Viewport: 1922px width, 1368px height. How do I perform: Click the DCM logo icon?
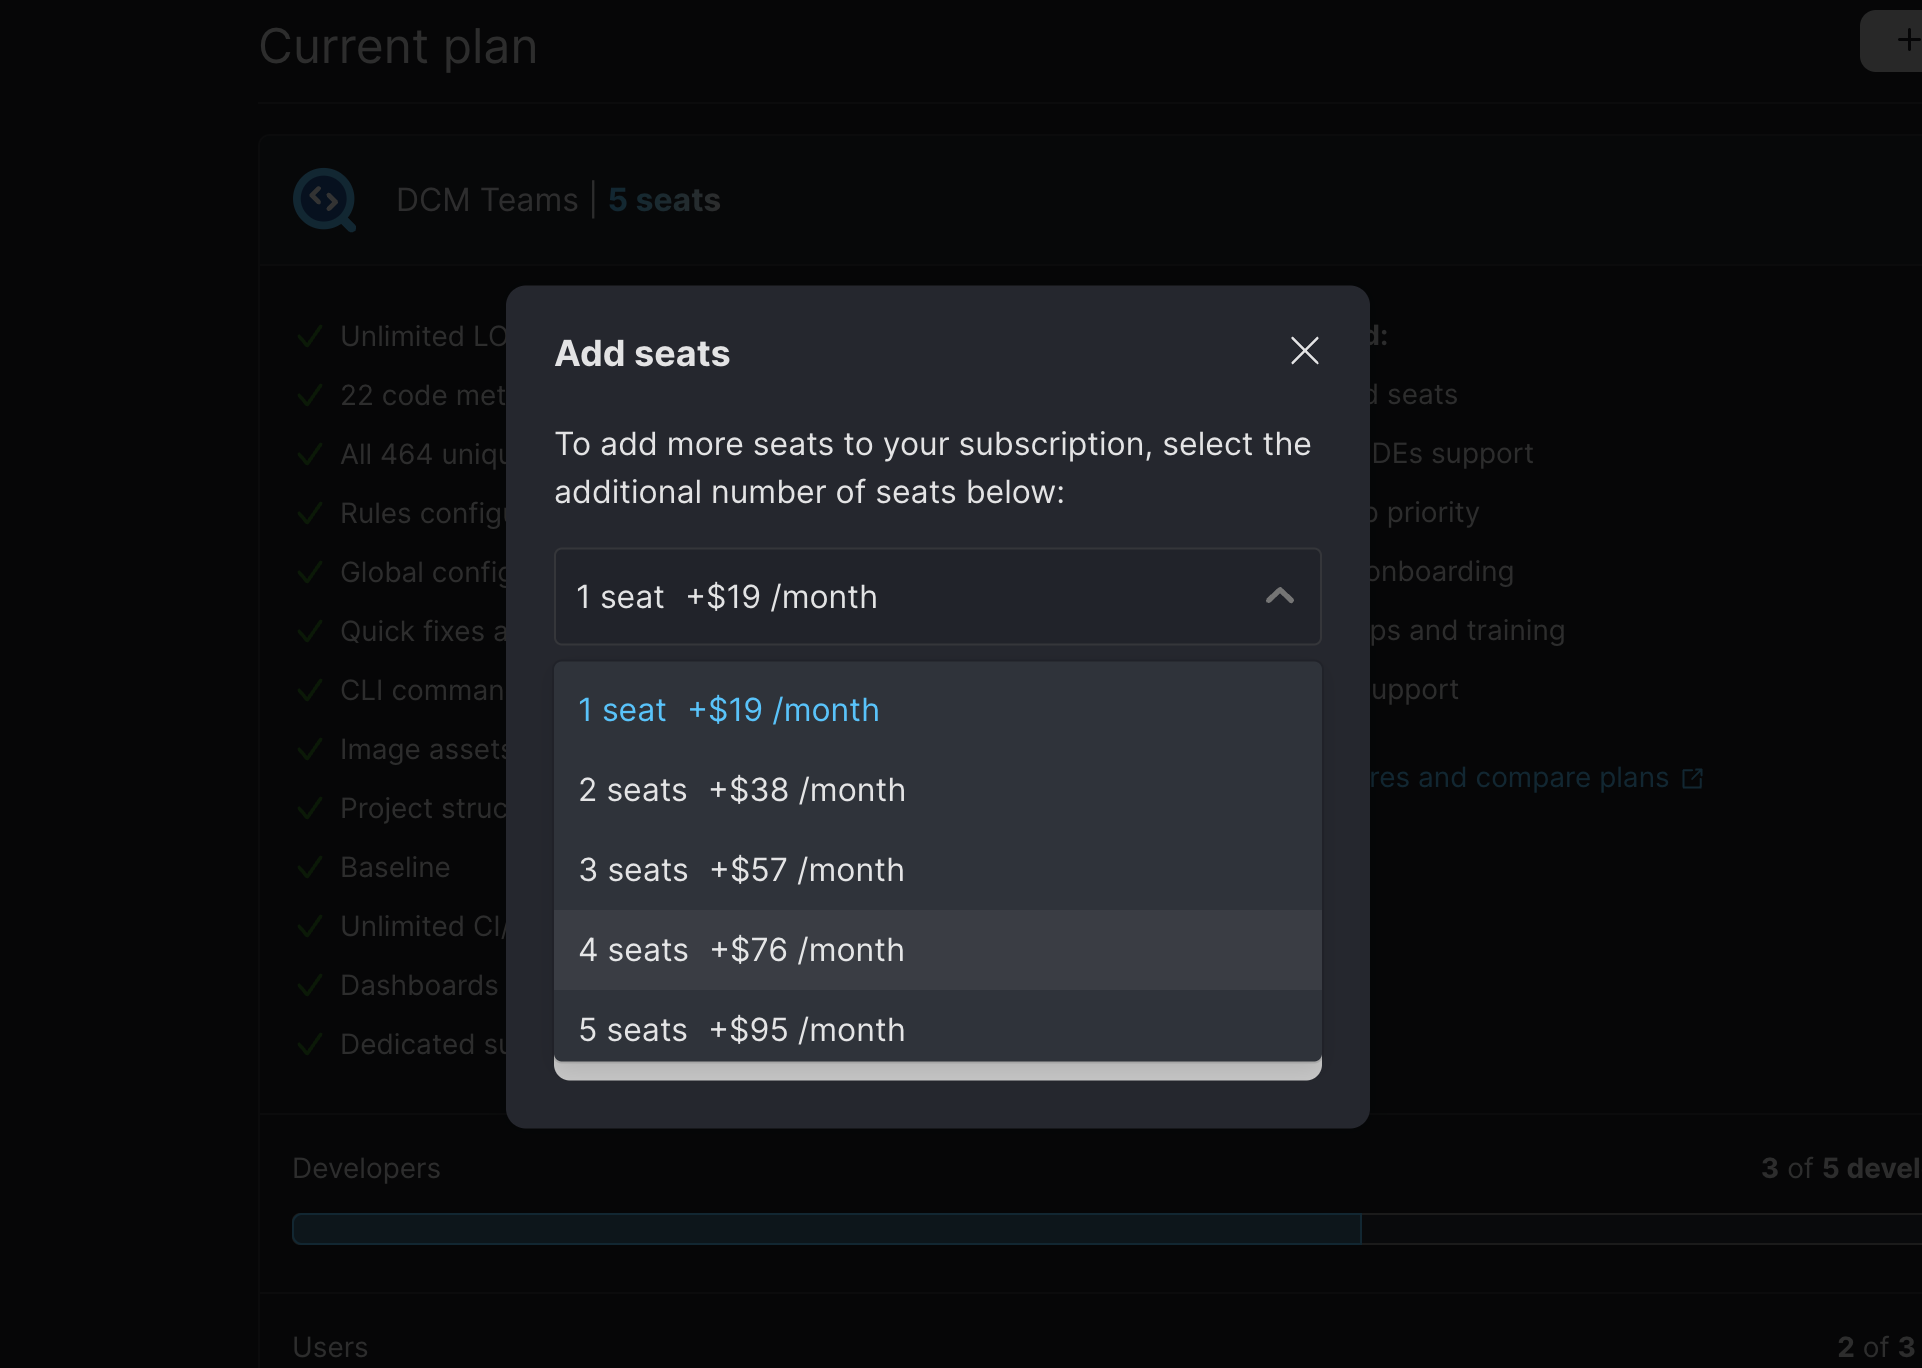coord(325,200)
